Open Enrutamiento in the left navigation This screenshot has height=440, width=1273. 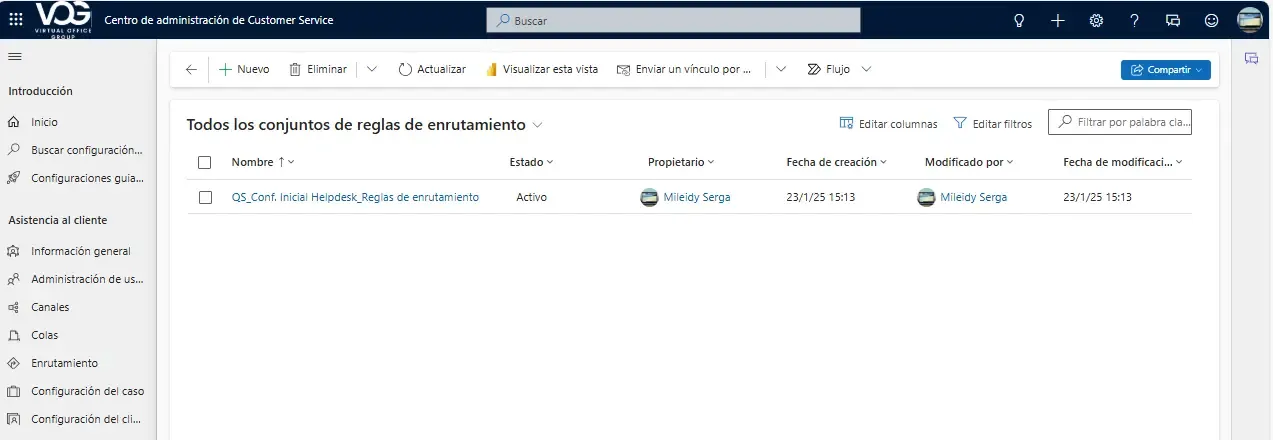tap(64, 363)
